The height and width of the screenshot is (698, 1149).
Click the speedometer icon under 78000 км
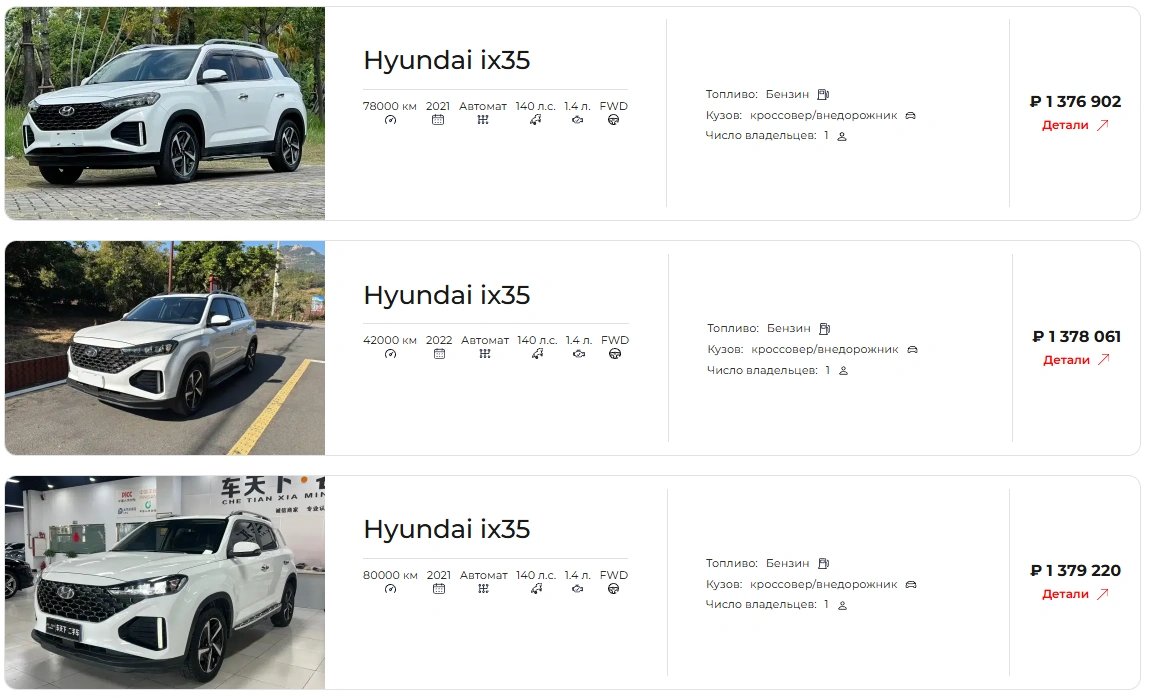tap(391, 120)
